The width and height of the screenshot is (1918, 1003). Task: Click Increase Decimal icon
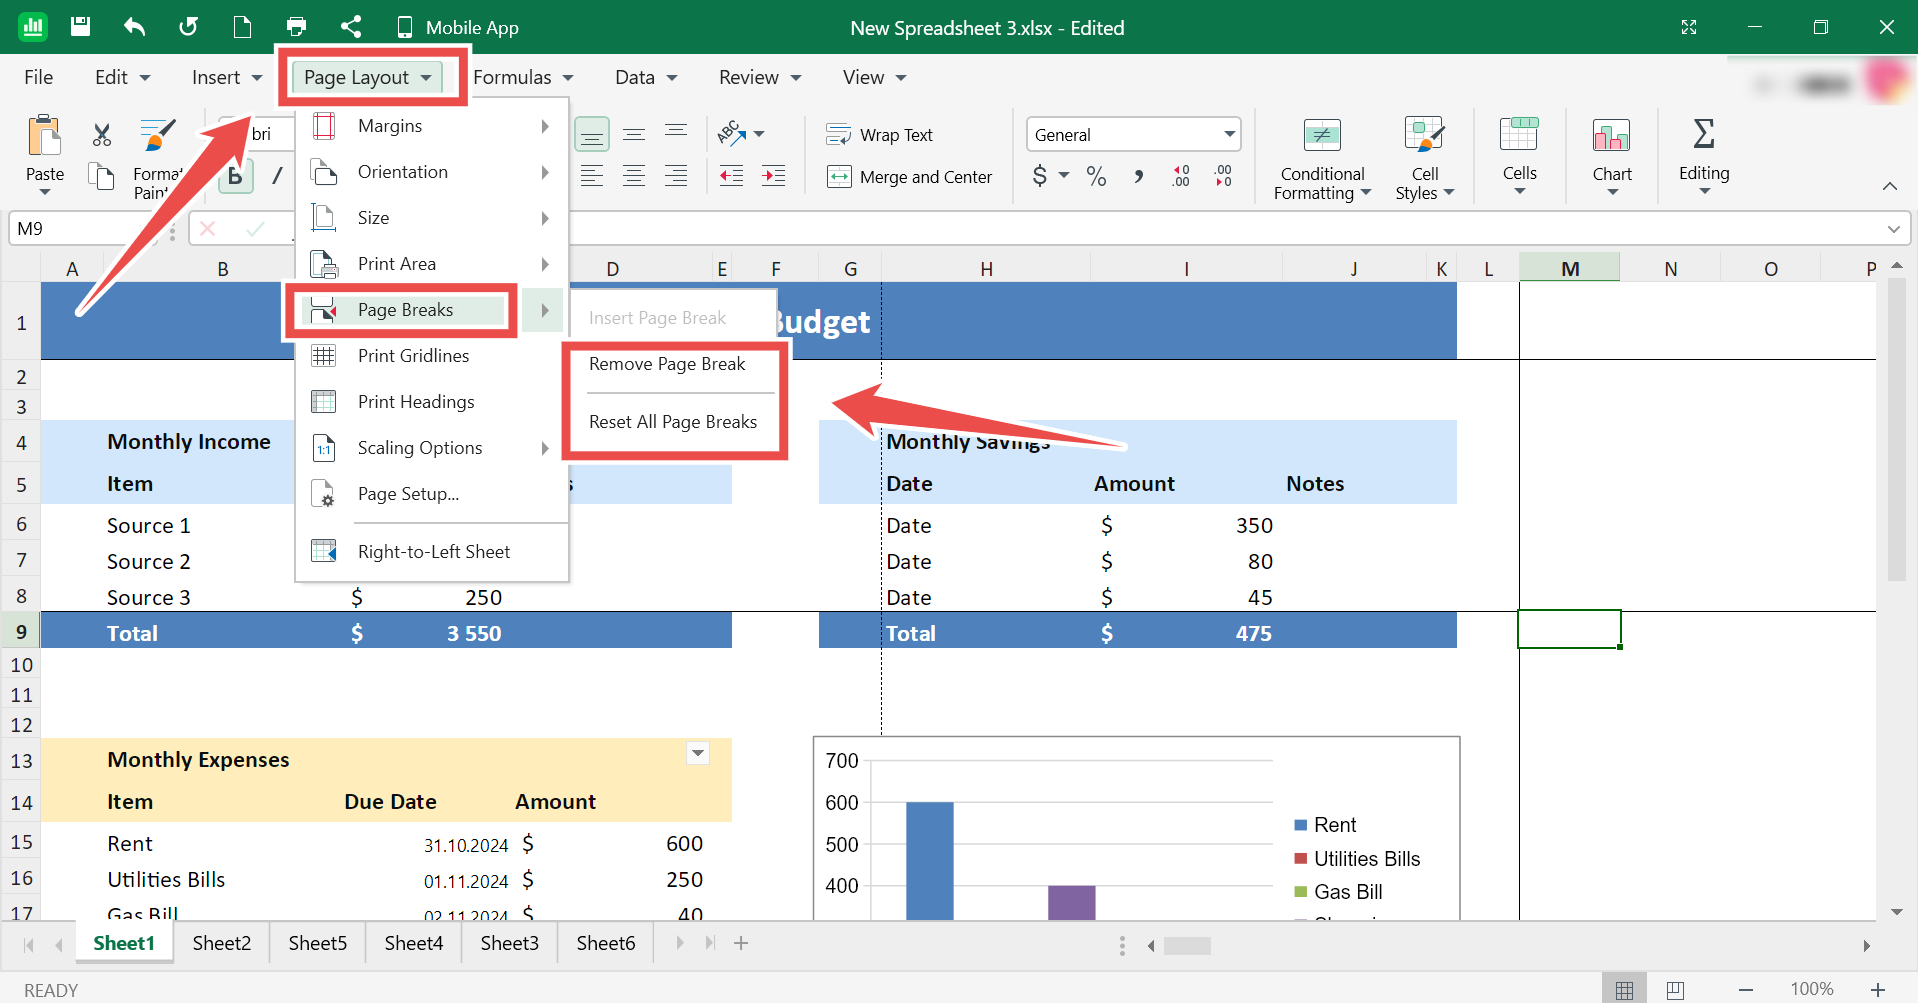click(1181, 177)
